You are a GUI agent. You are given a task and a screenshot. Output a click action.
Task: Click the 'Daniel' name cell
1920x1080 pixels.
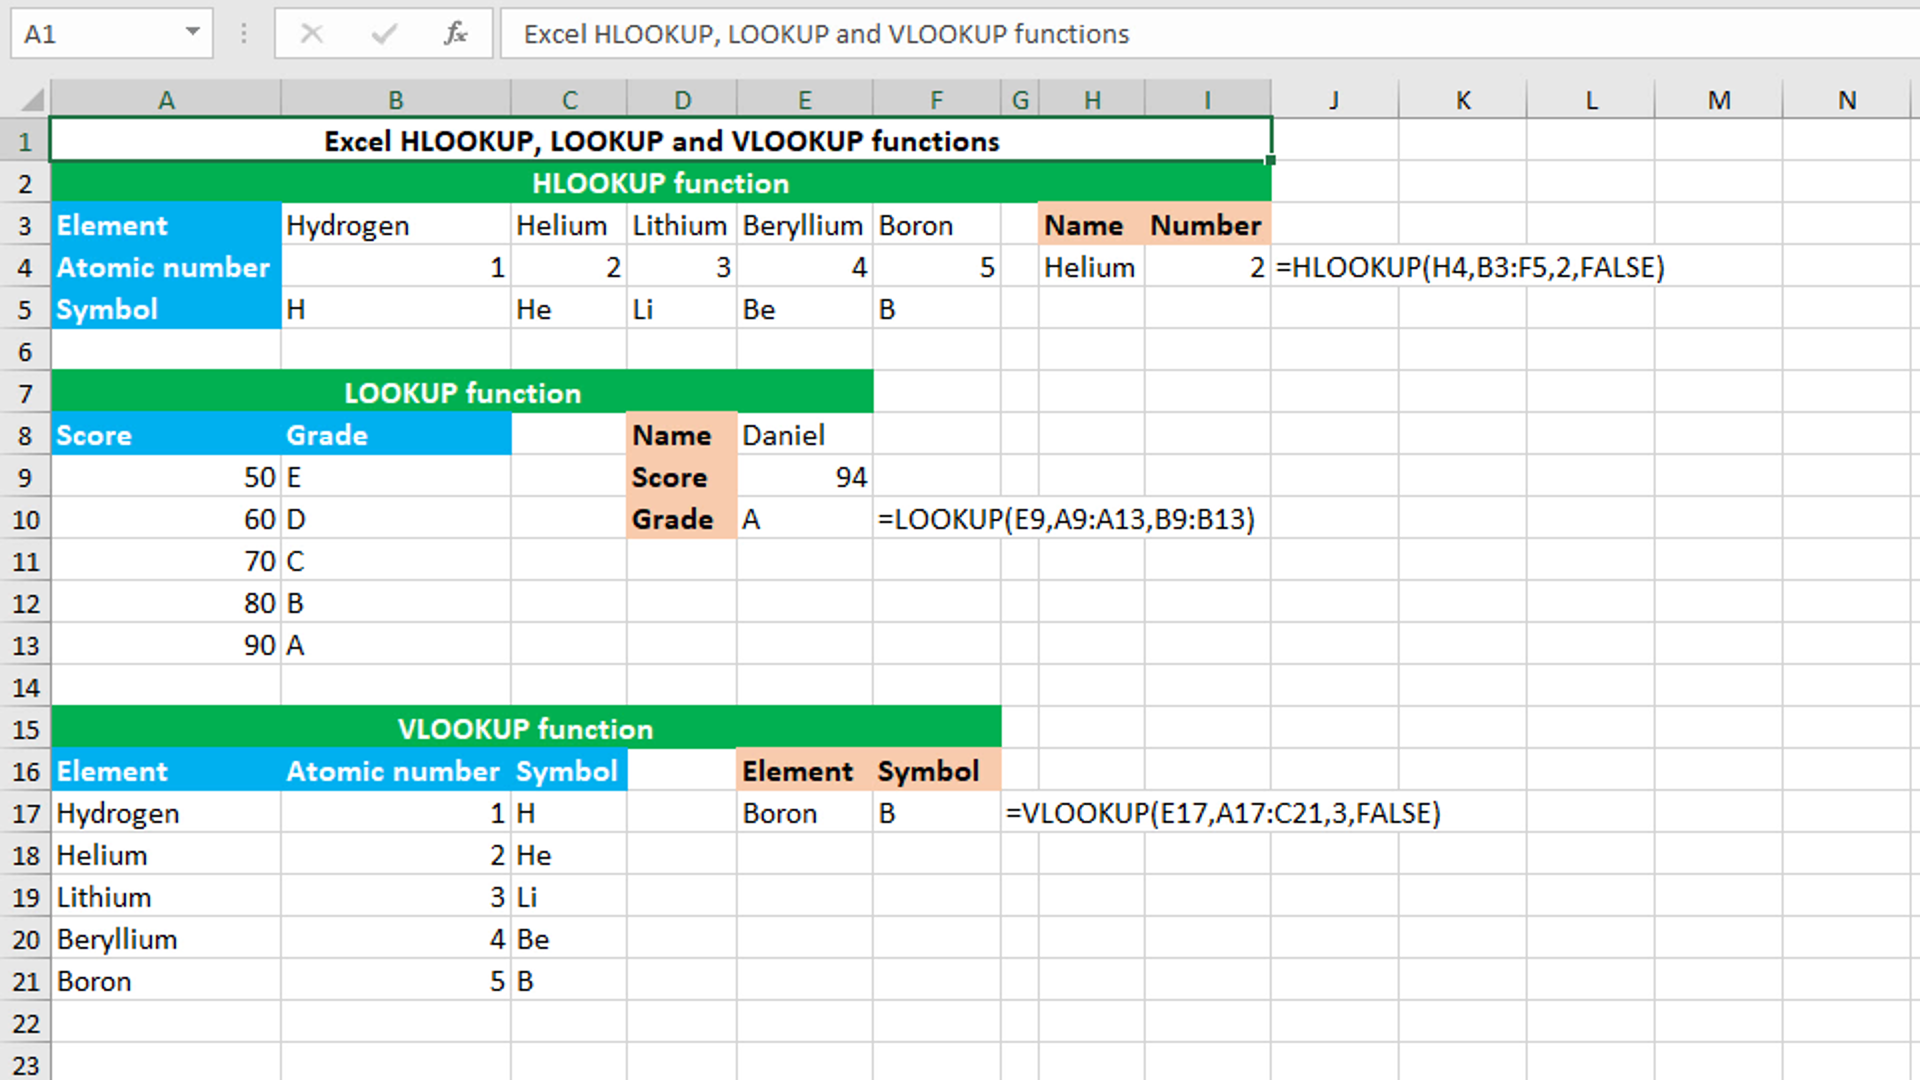(804, 435)
